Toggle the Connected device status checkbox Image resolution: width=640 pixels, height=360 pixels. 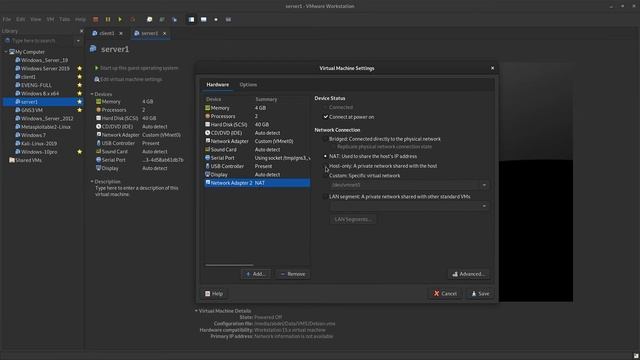(325, 107)
